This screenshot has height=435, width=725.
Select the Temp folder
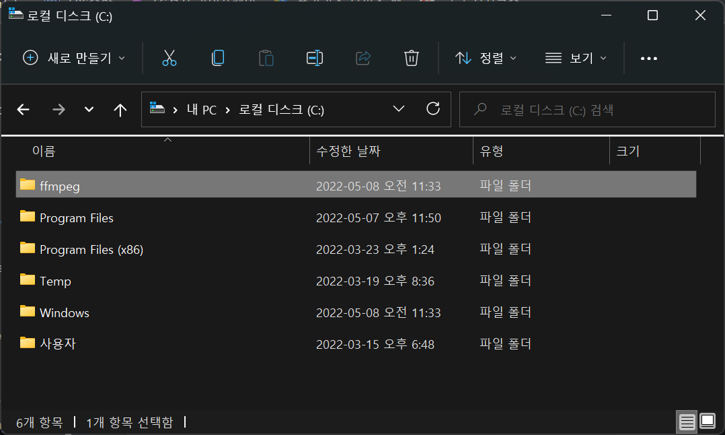tap(356, 281)
